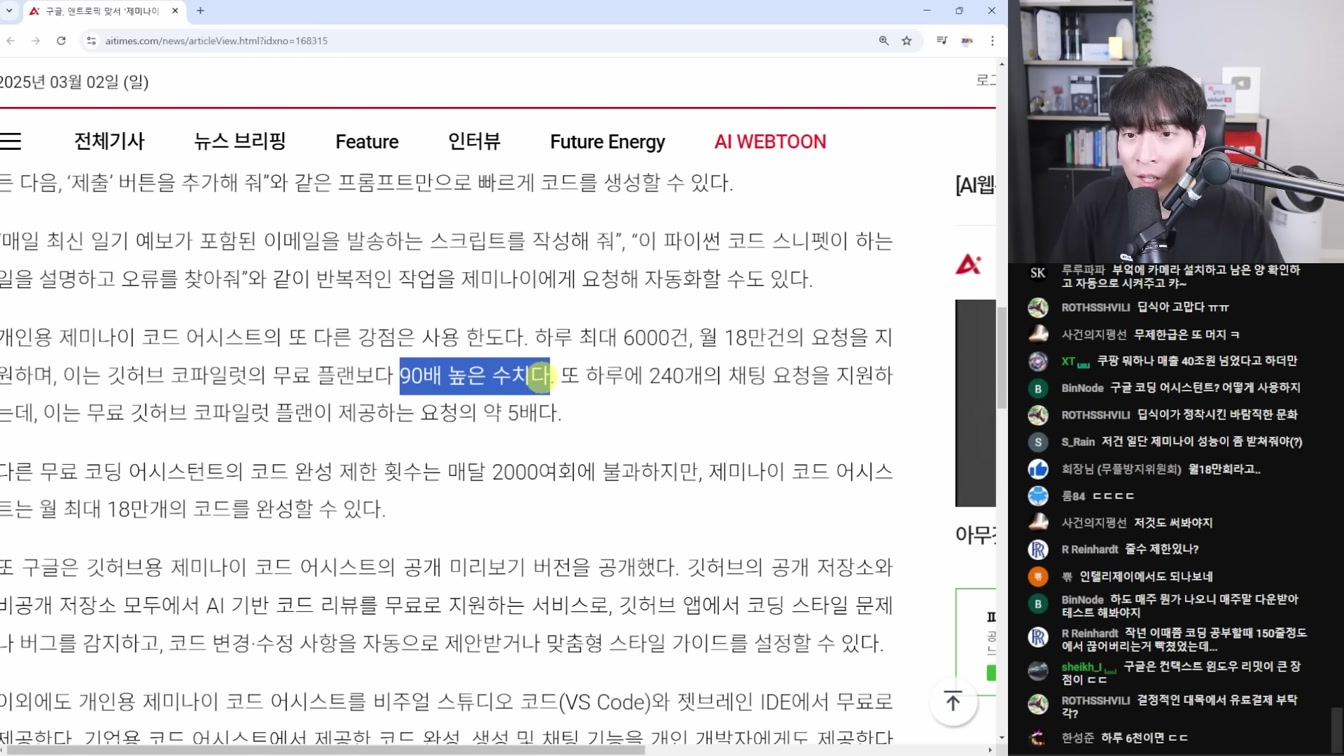1344x756 pixels.
Task: Click the webcam video overlay of streamer
Action: point(1176,132)
